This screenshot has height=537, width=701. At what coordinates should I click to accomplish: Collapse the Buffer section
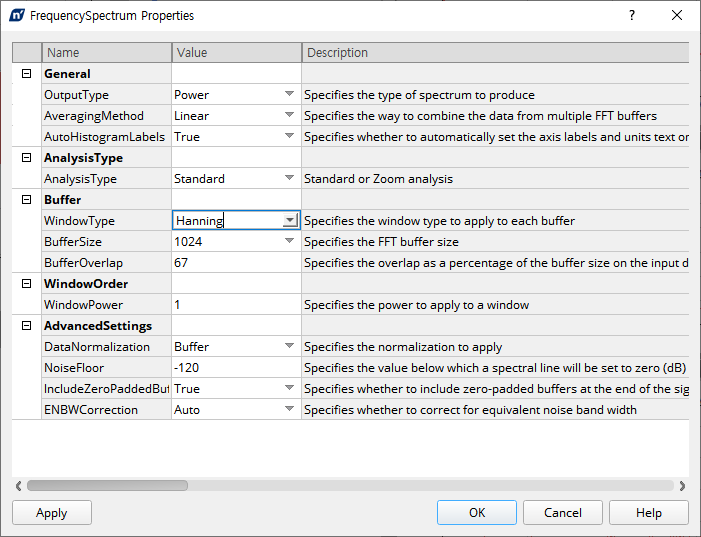tap(26, 199)
